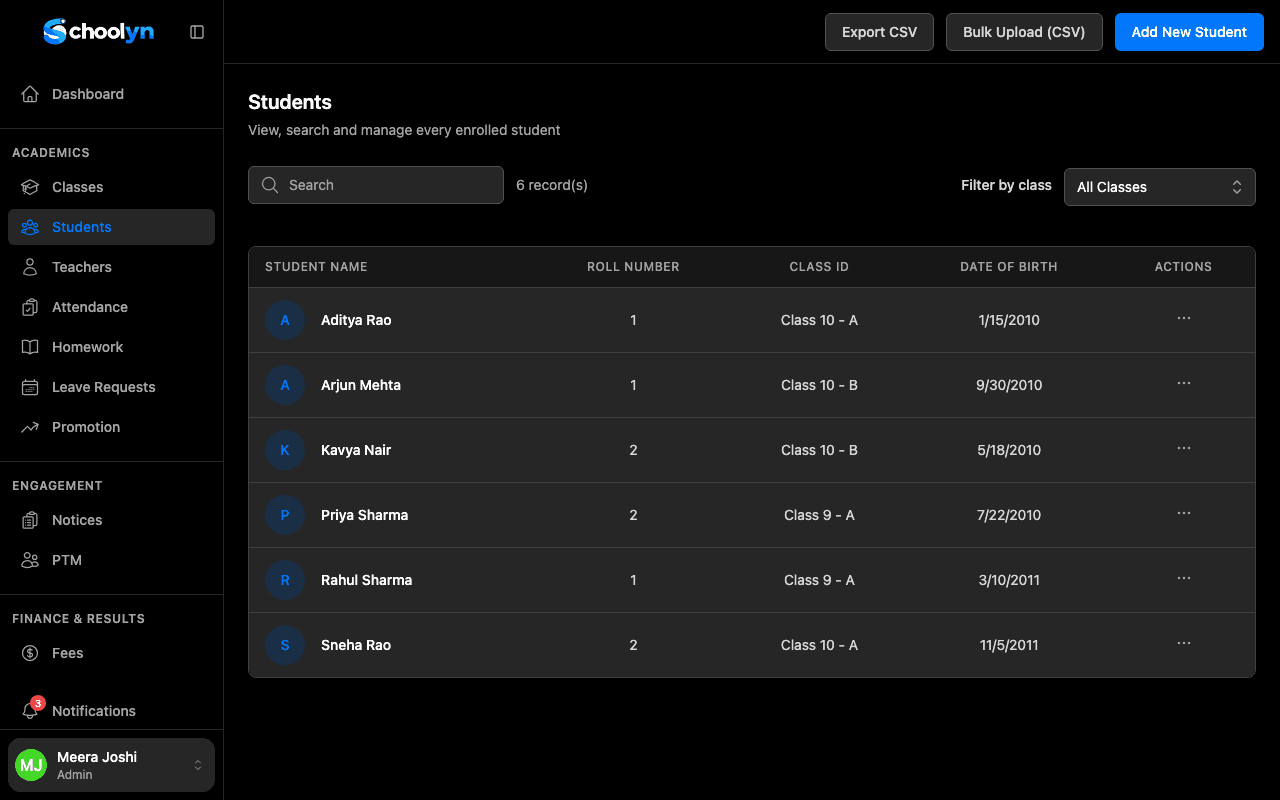1280x800 pixels.
Task: Click the Notices clipboard icon
Action: (30, 520)
